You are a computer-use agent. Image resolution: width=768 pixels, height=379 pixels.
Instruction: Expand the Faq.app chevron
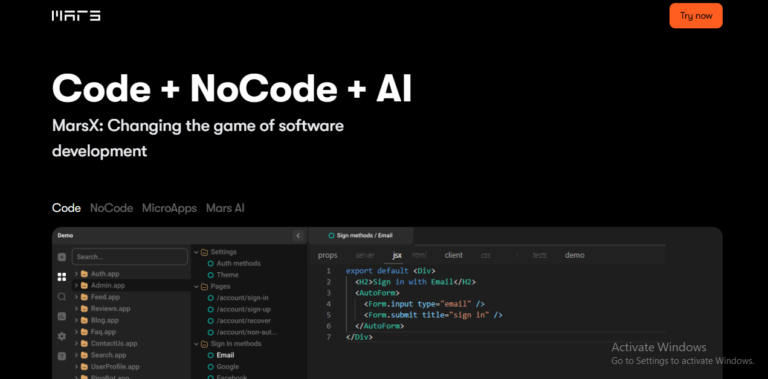tap(76, 332)
